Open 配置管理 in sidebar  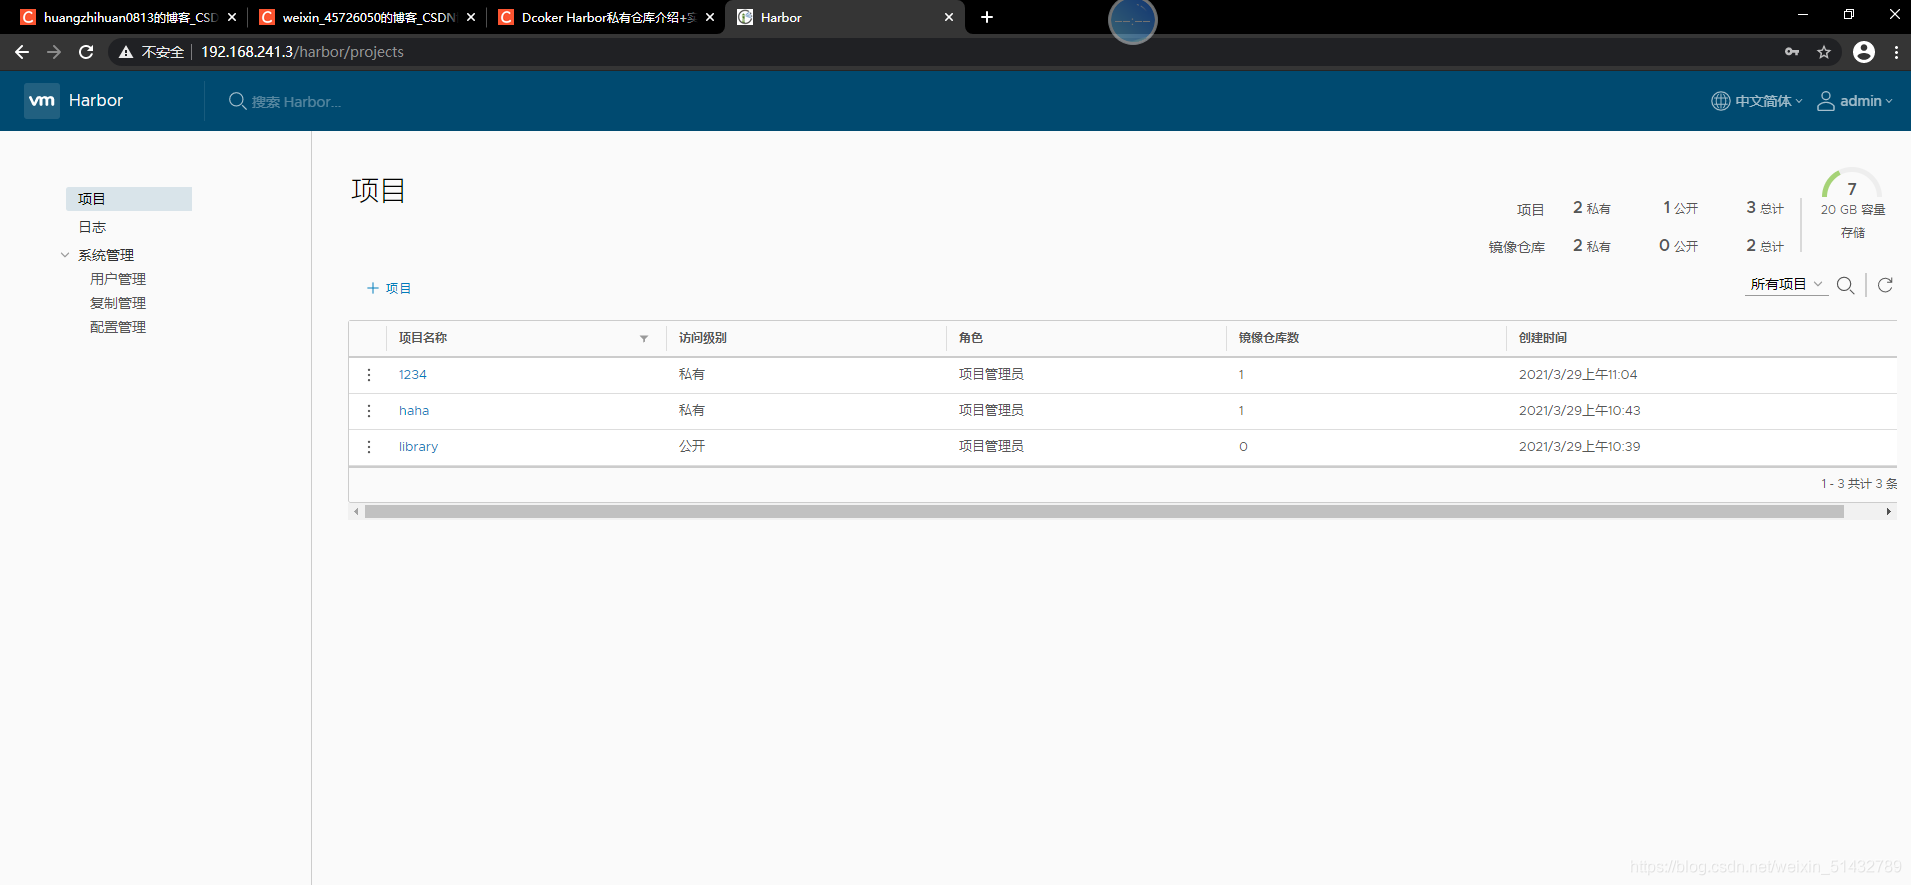[x=118, y=327]
